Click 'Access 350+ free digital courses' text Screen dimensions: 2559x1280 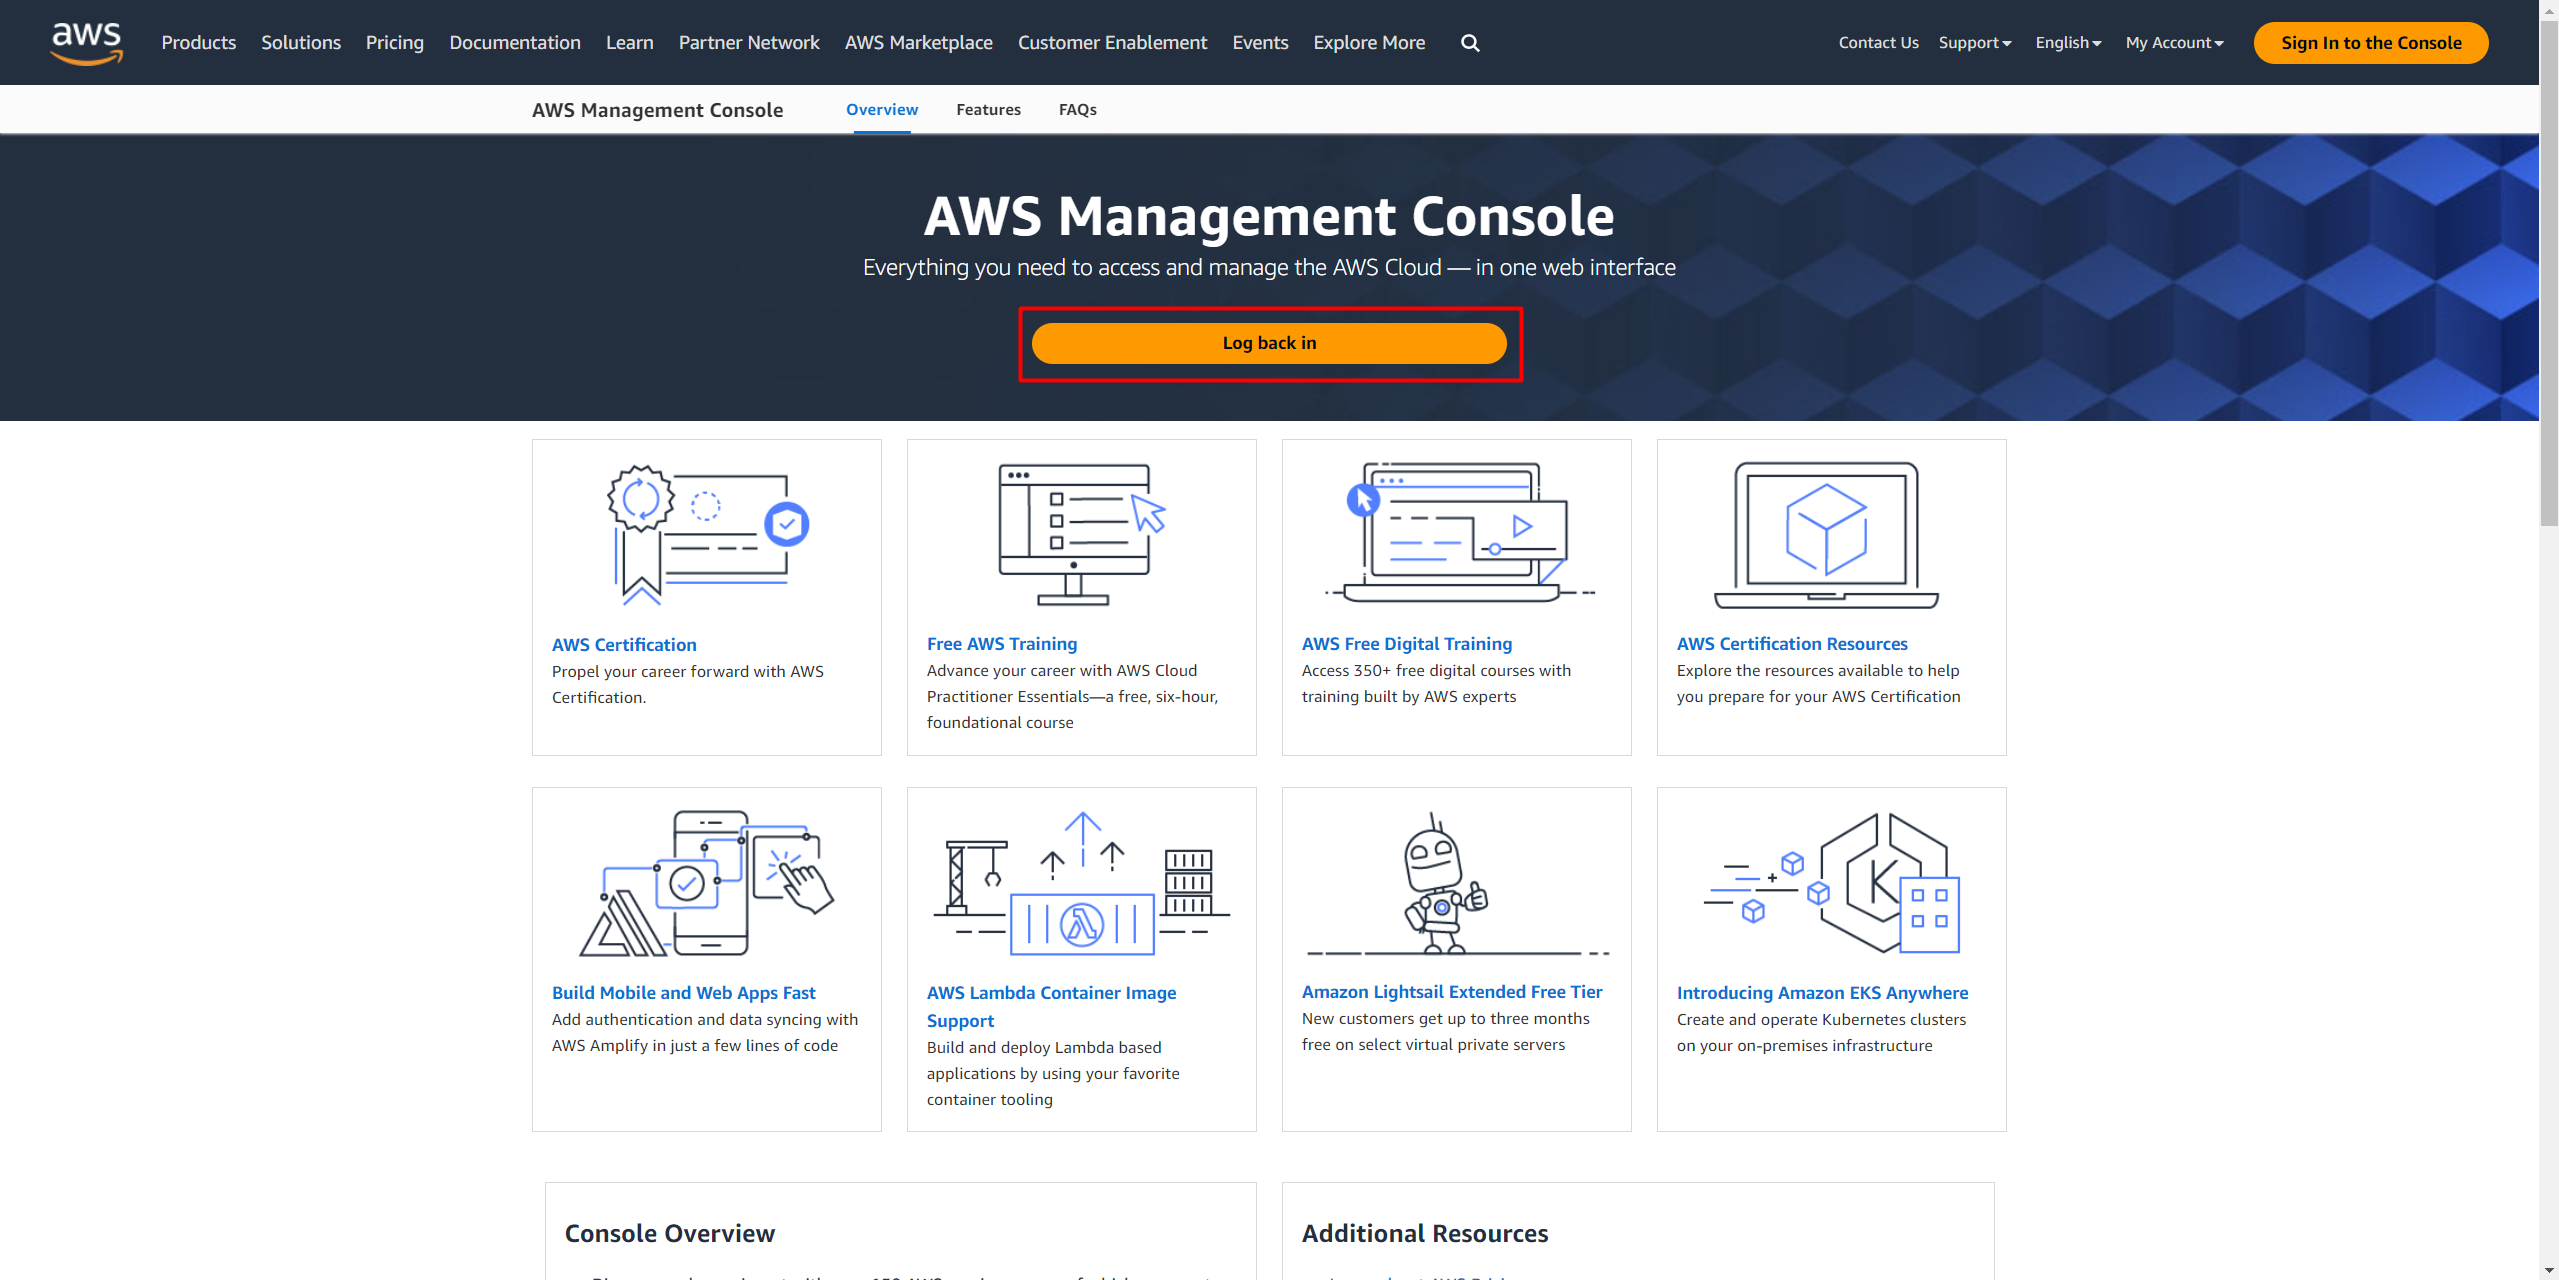click(1436, 684)
